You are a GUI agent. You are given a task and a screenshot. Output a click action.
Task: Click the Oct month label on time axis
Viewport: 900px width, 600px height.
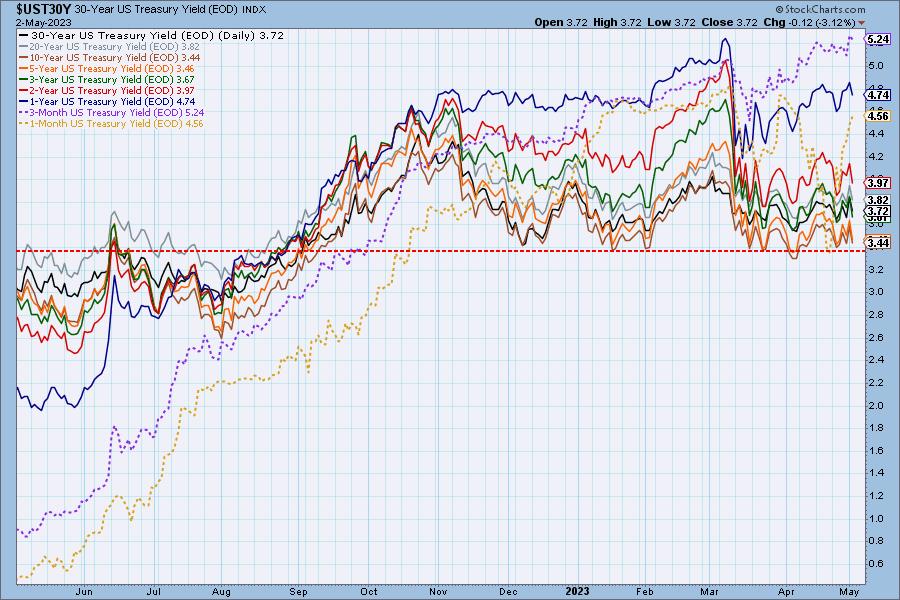(x=368, y=591)
